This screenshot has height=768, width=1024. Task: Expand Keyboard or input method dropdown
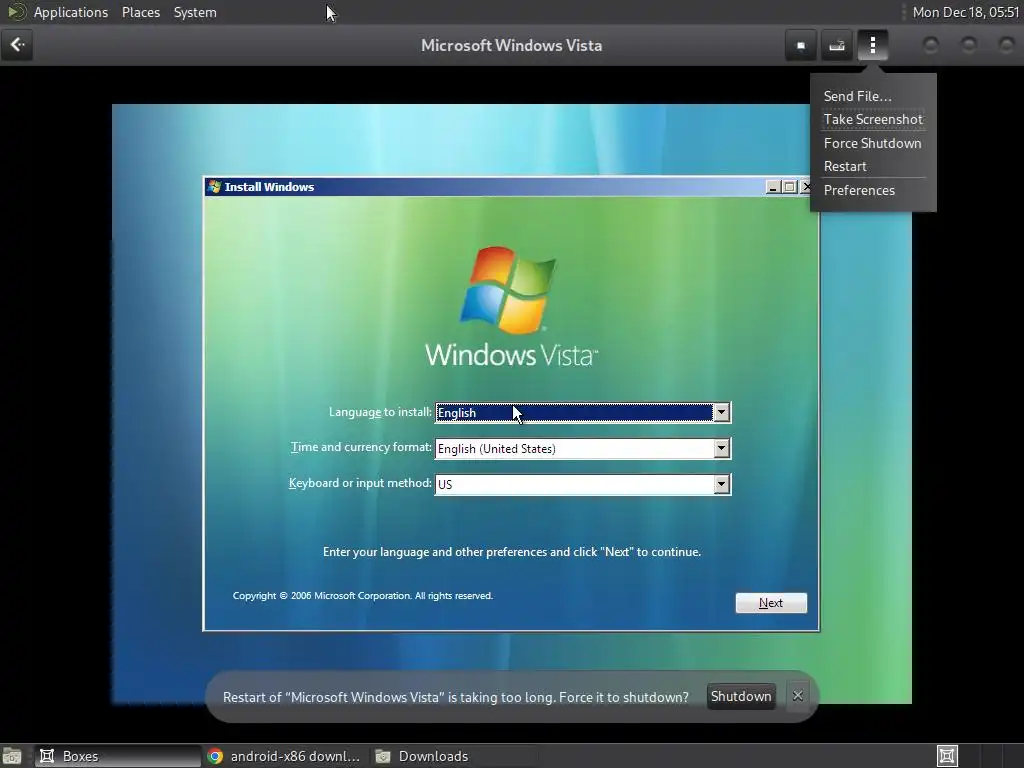pos(721,485)
